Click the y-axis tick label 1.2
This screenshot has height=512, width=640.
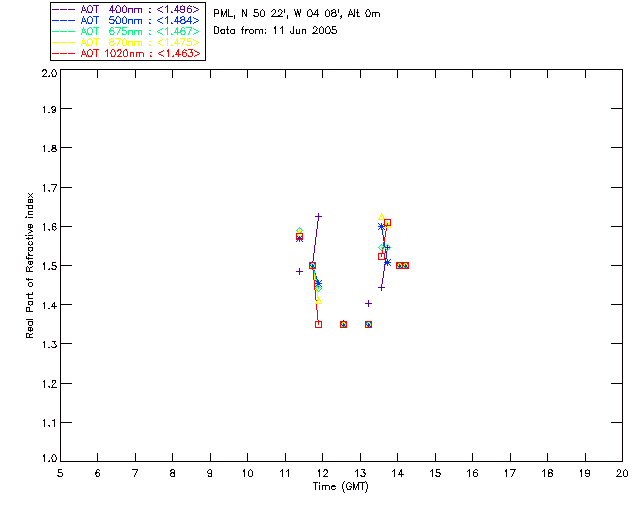click(x=49, y=384)
